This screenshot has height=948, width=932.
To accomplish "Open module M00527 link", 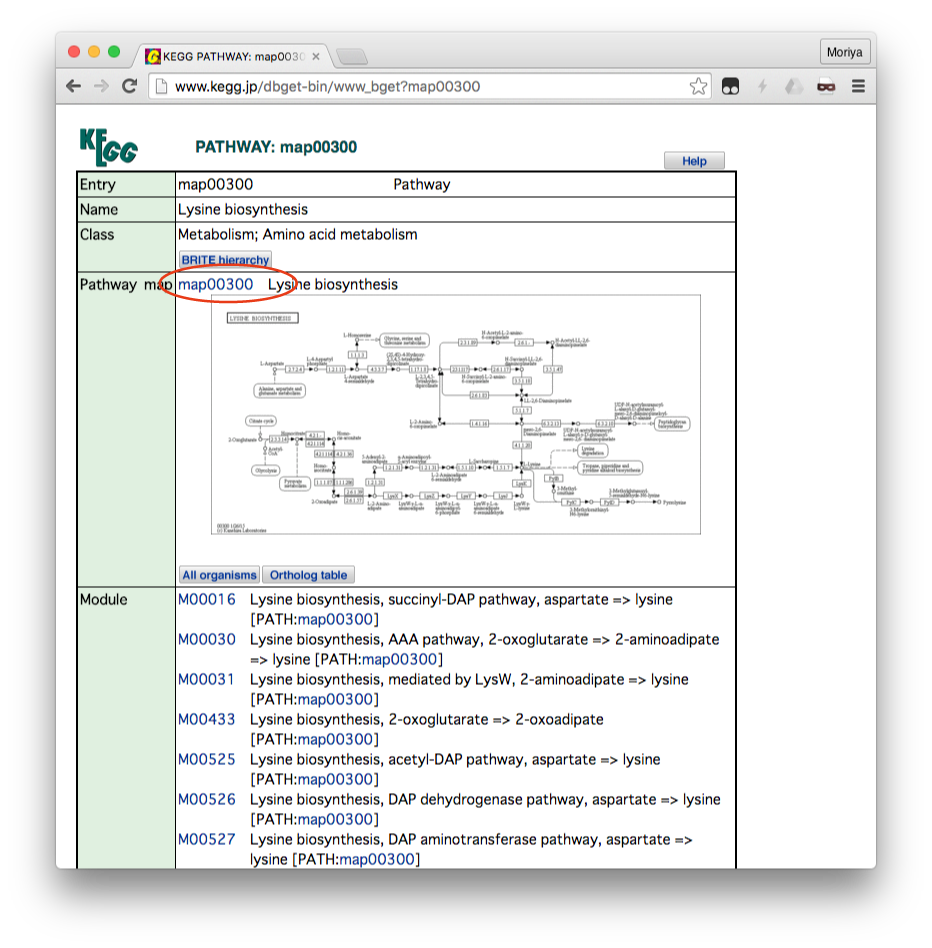I will (207, 839).
